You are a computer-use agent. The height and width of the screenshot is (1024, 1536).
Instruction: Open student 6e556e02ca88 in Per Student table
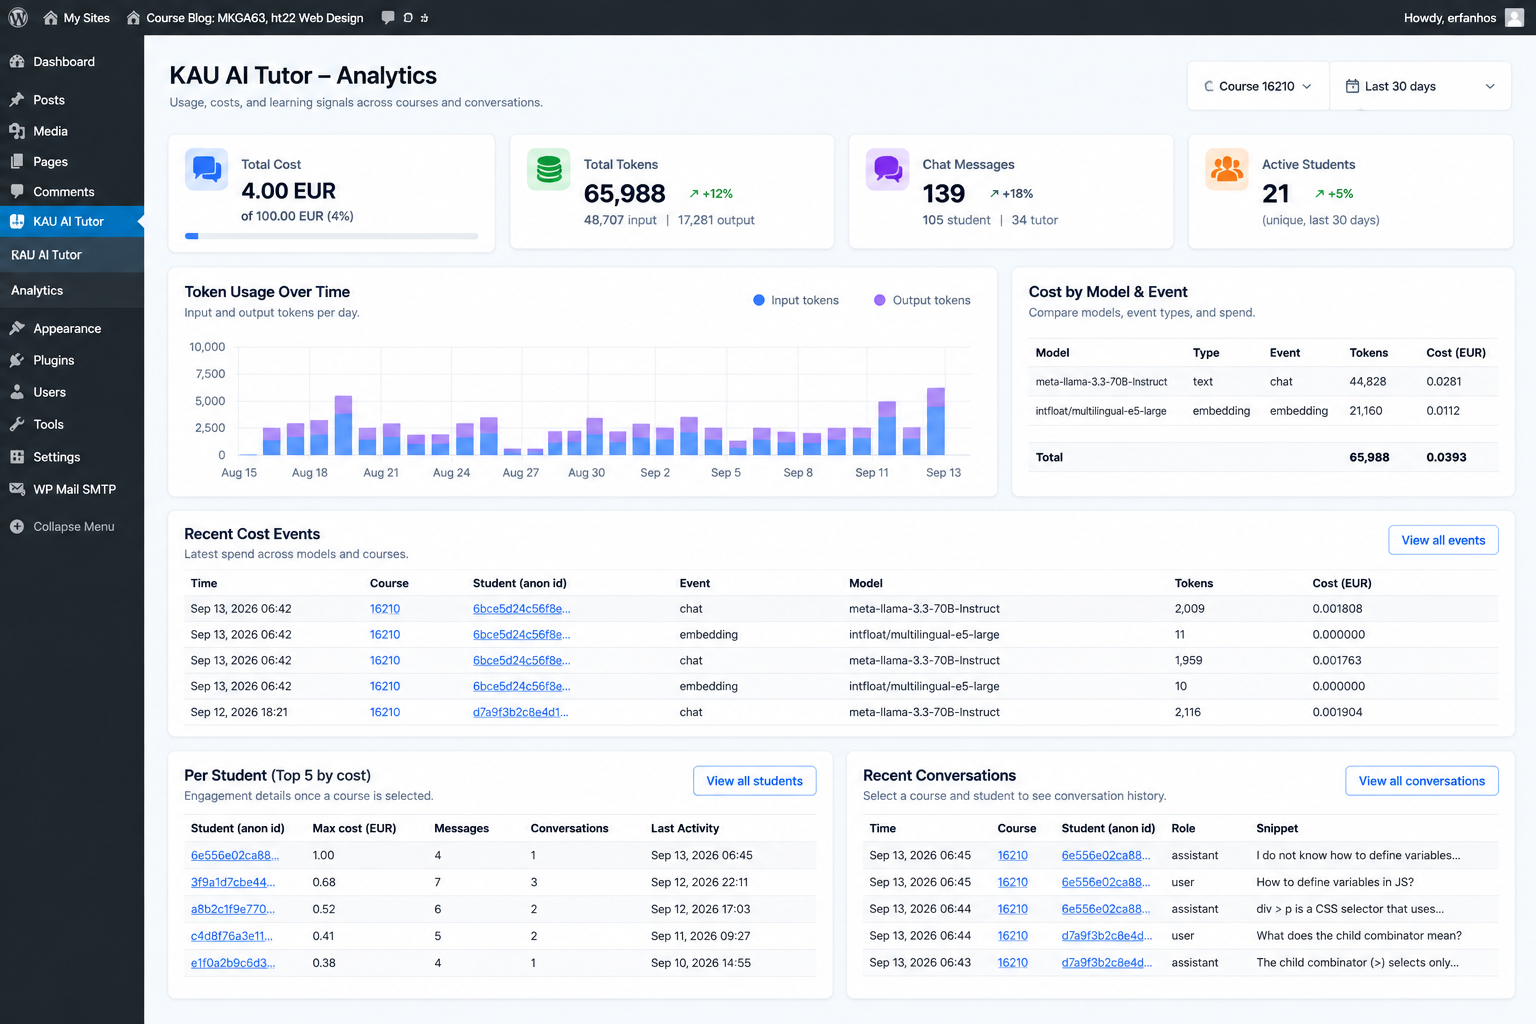pyautogui.click(x=235, y=855)
